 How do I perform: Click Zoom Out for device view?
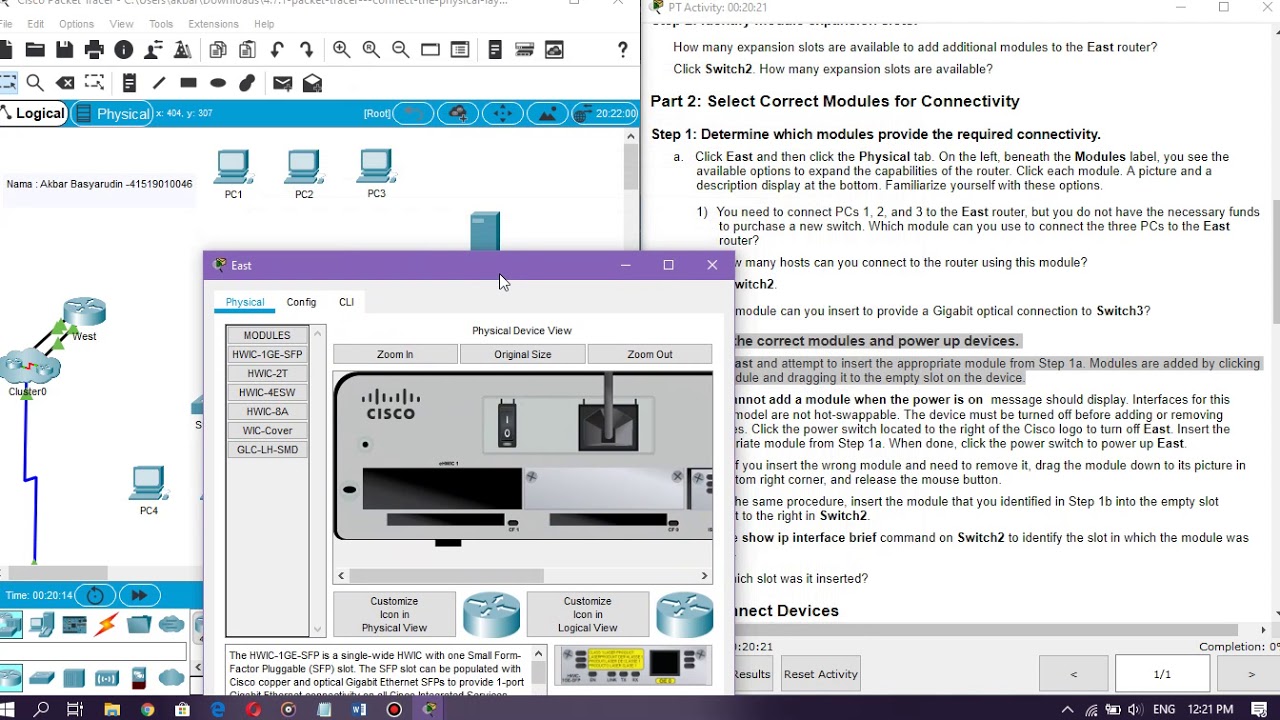point(650,354)
